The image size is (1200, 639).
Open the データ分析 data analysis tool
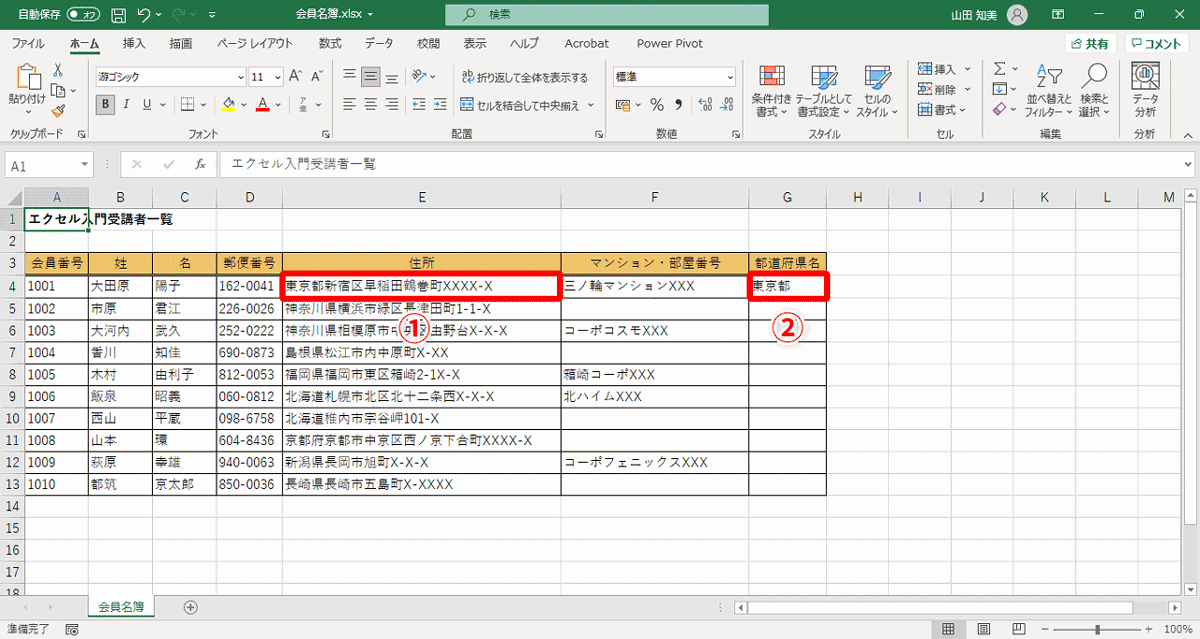pos(1145,90)
